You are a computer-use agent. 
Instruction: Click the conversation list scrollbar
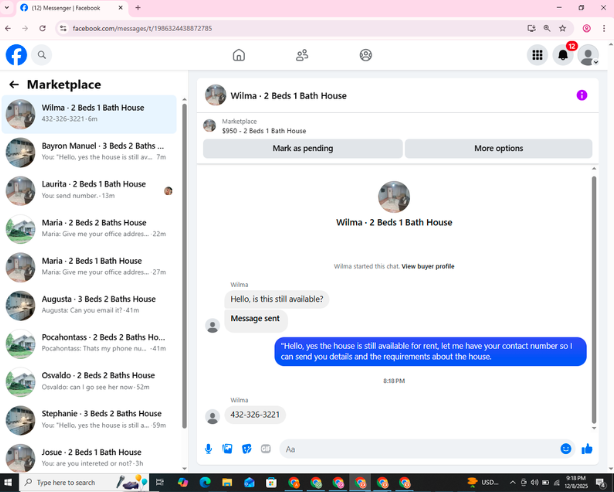184,266
